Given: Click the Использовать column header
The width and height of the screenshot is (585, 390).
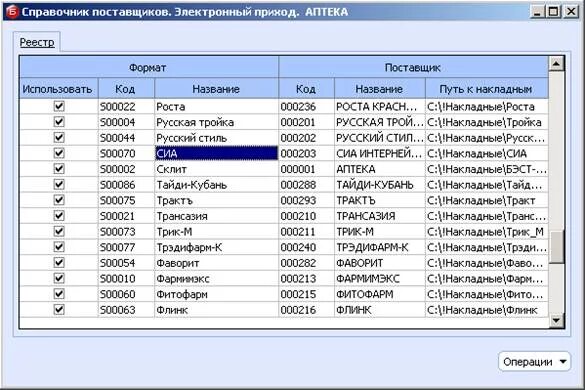Looking at the screenshot, I should pos(59,89).
